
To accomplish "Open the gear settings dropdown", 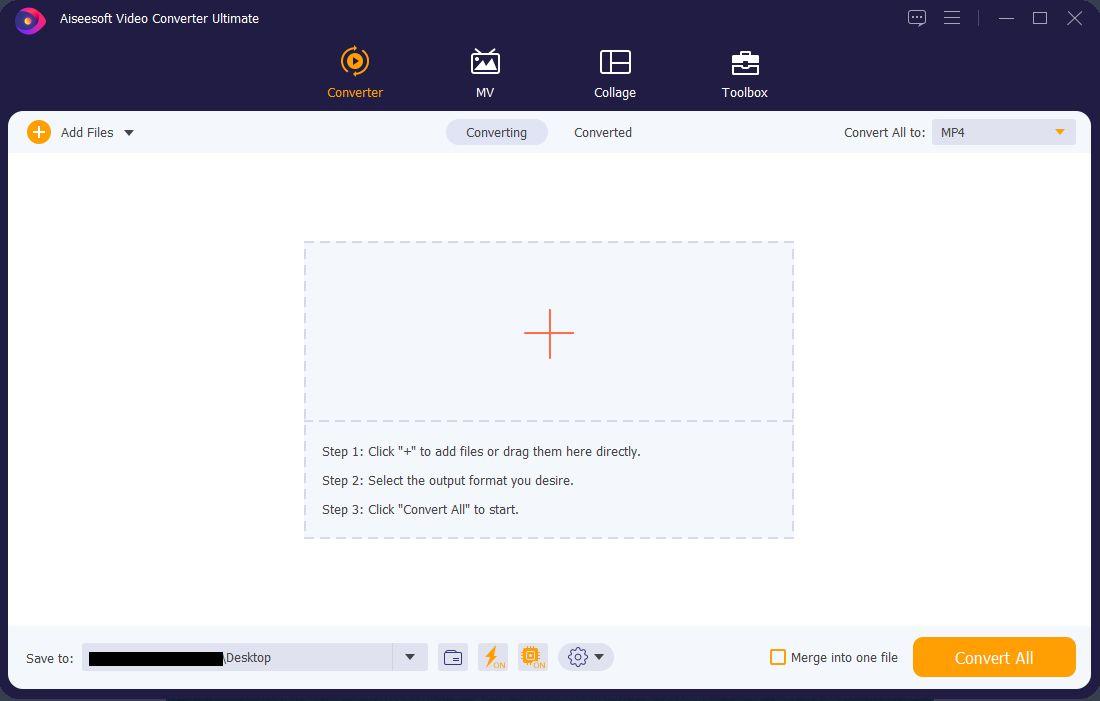I will pyautogui.click(x=586, y=657).
